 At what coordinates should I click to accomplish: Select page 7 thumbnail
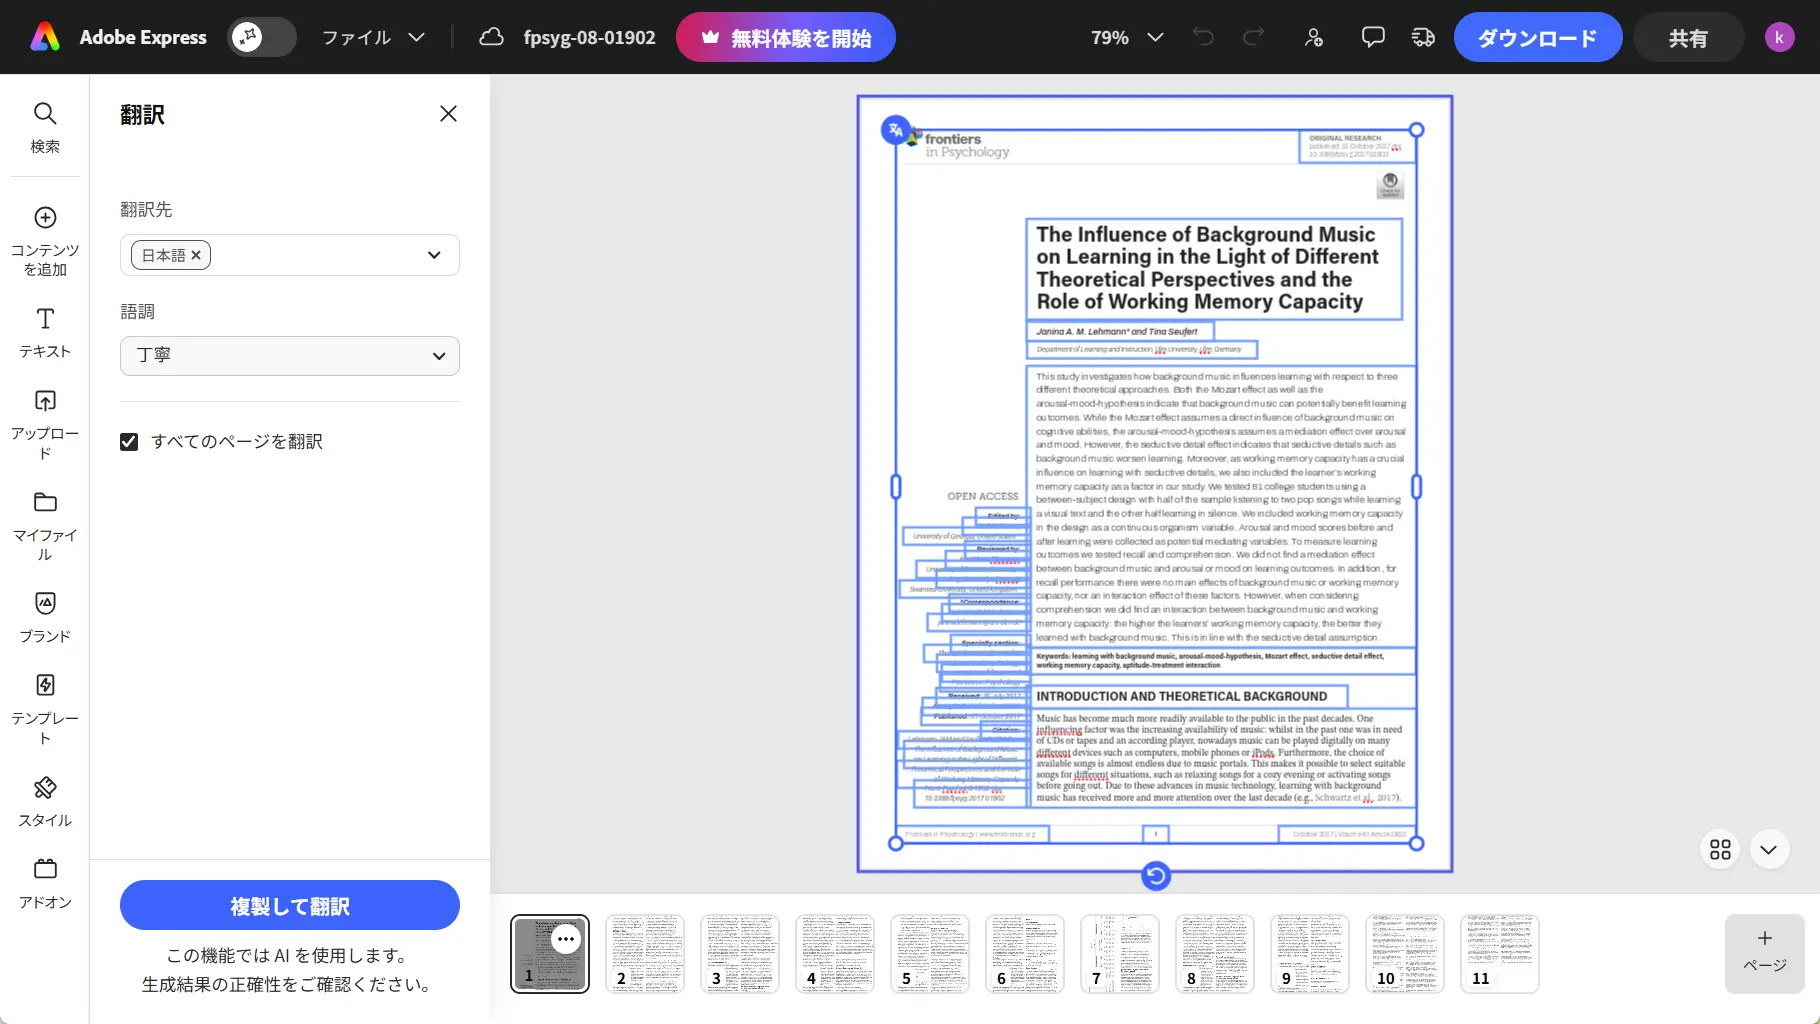pyautogui.click(x=1120, y=954)
